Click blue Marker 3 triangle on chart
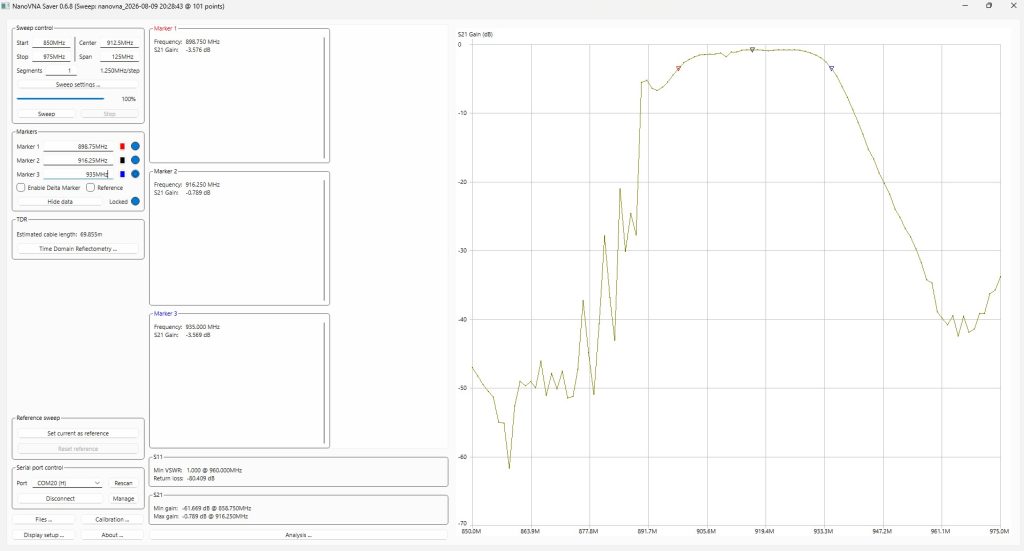 point(831,68)
